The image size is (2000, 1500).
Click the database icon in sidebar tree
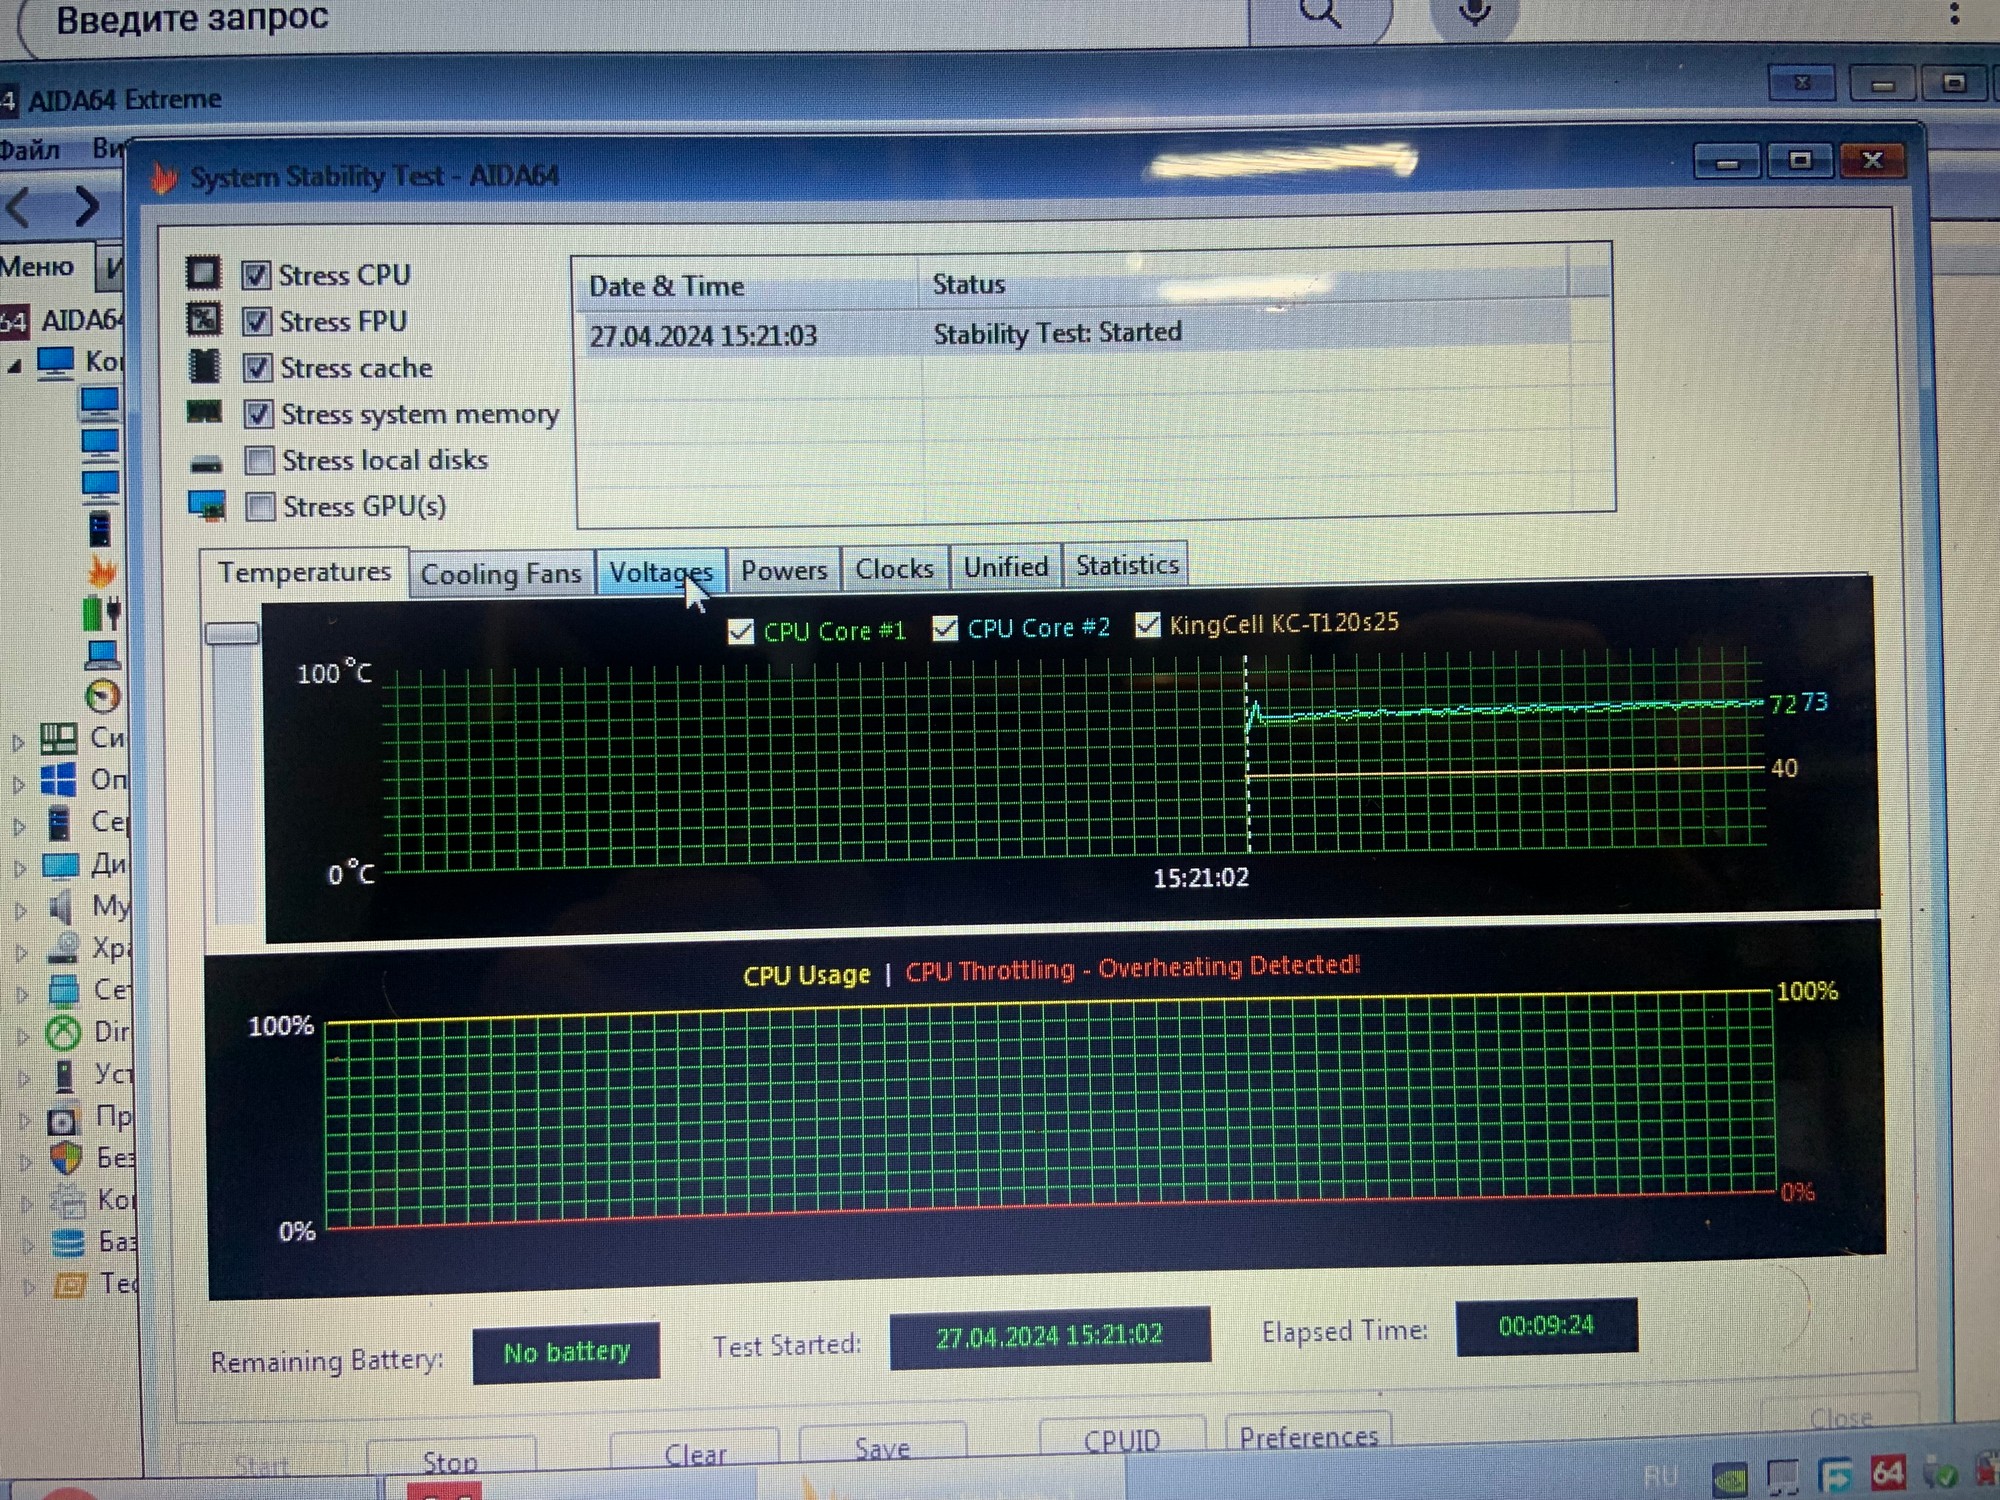pos(68,1243)
